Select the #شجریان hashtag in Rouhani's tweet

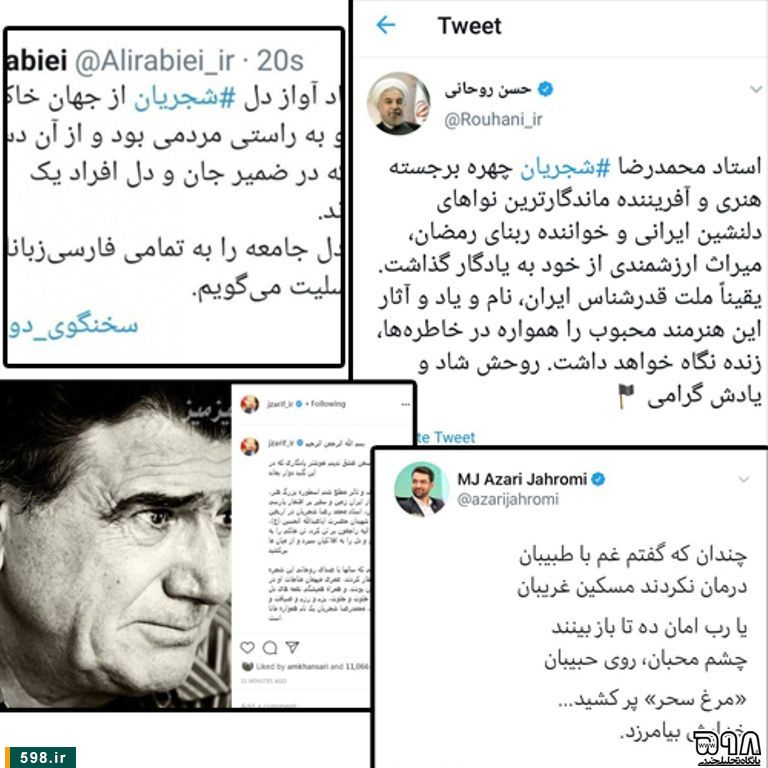pos(565,168)
